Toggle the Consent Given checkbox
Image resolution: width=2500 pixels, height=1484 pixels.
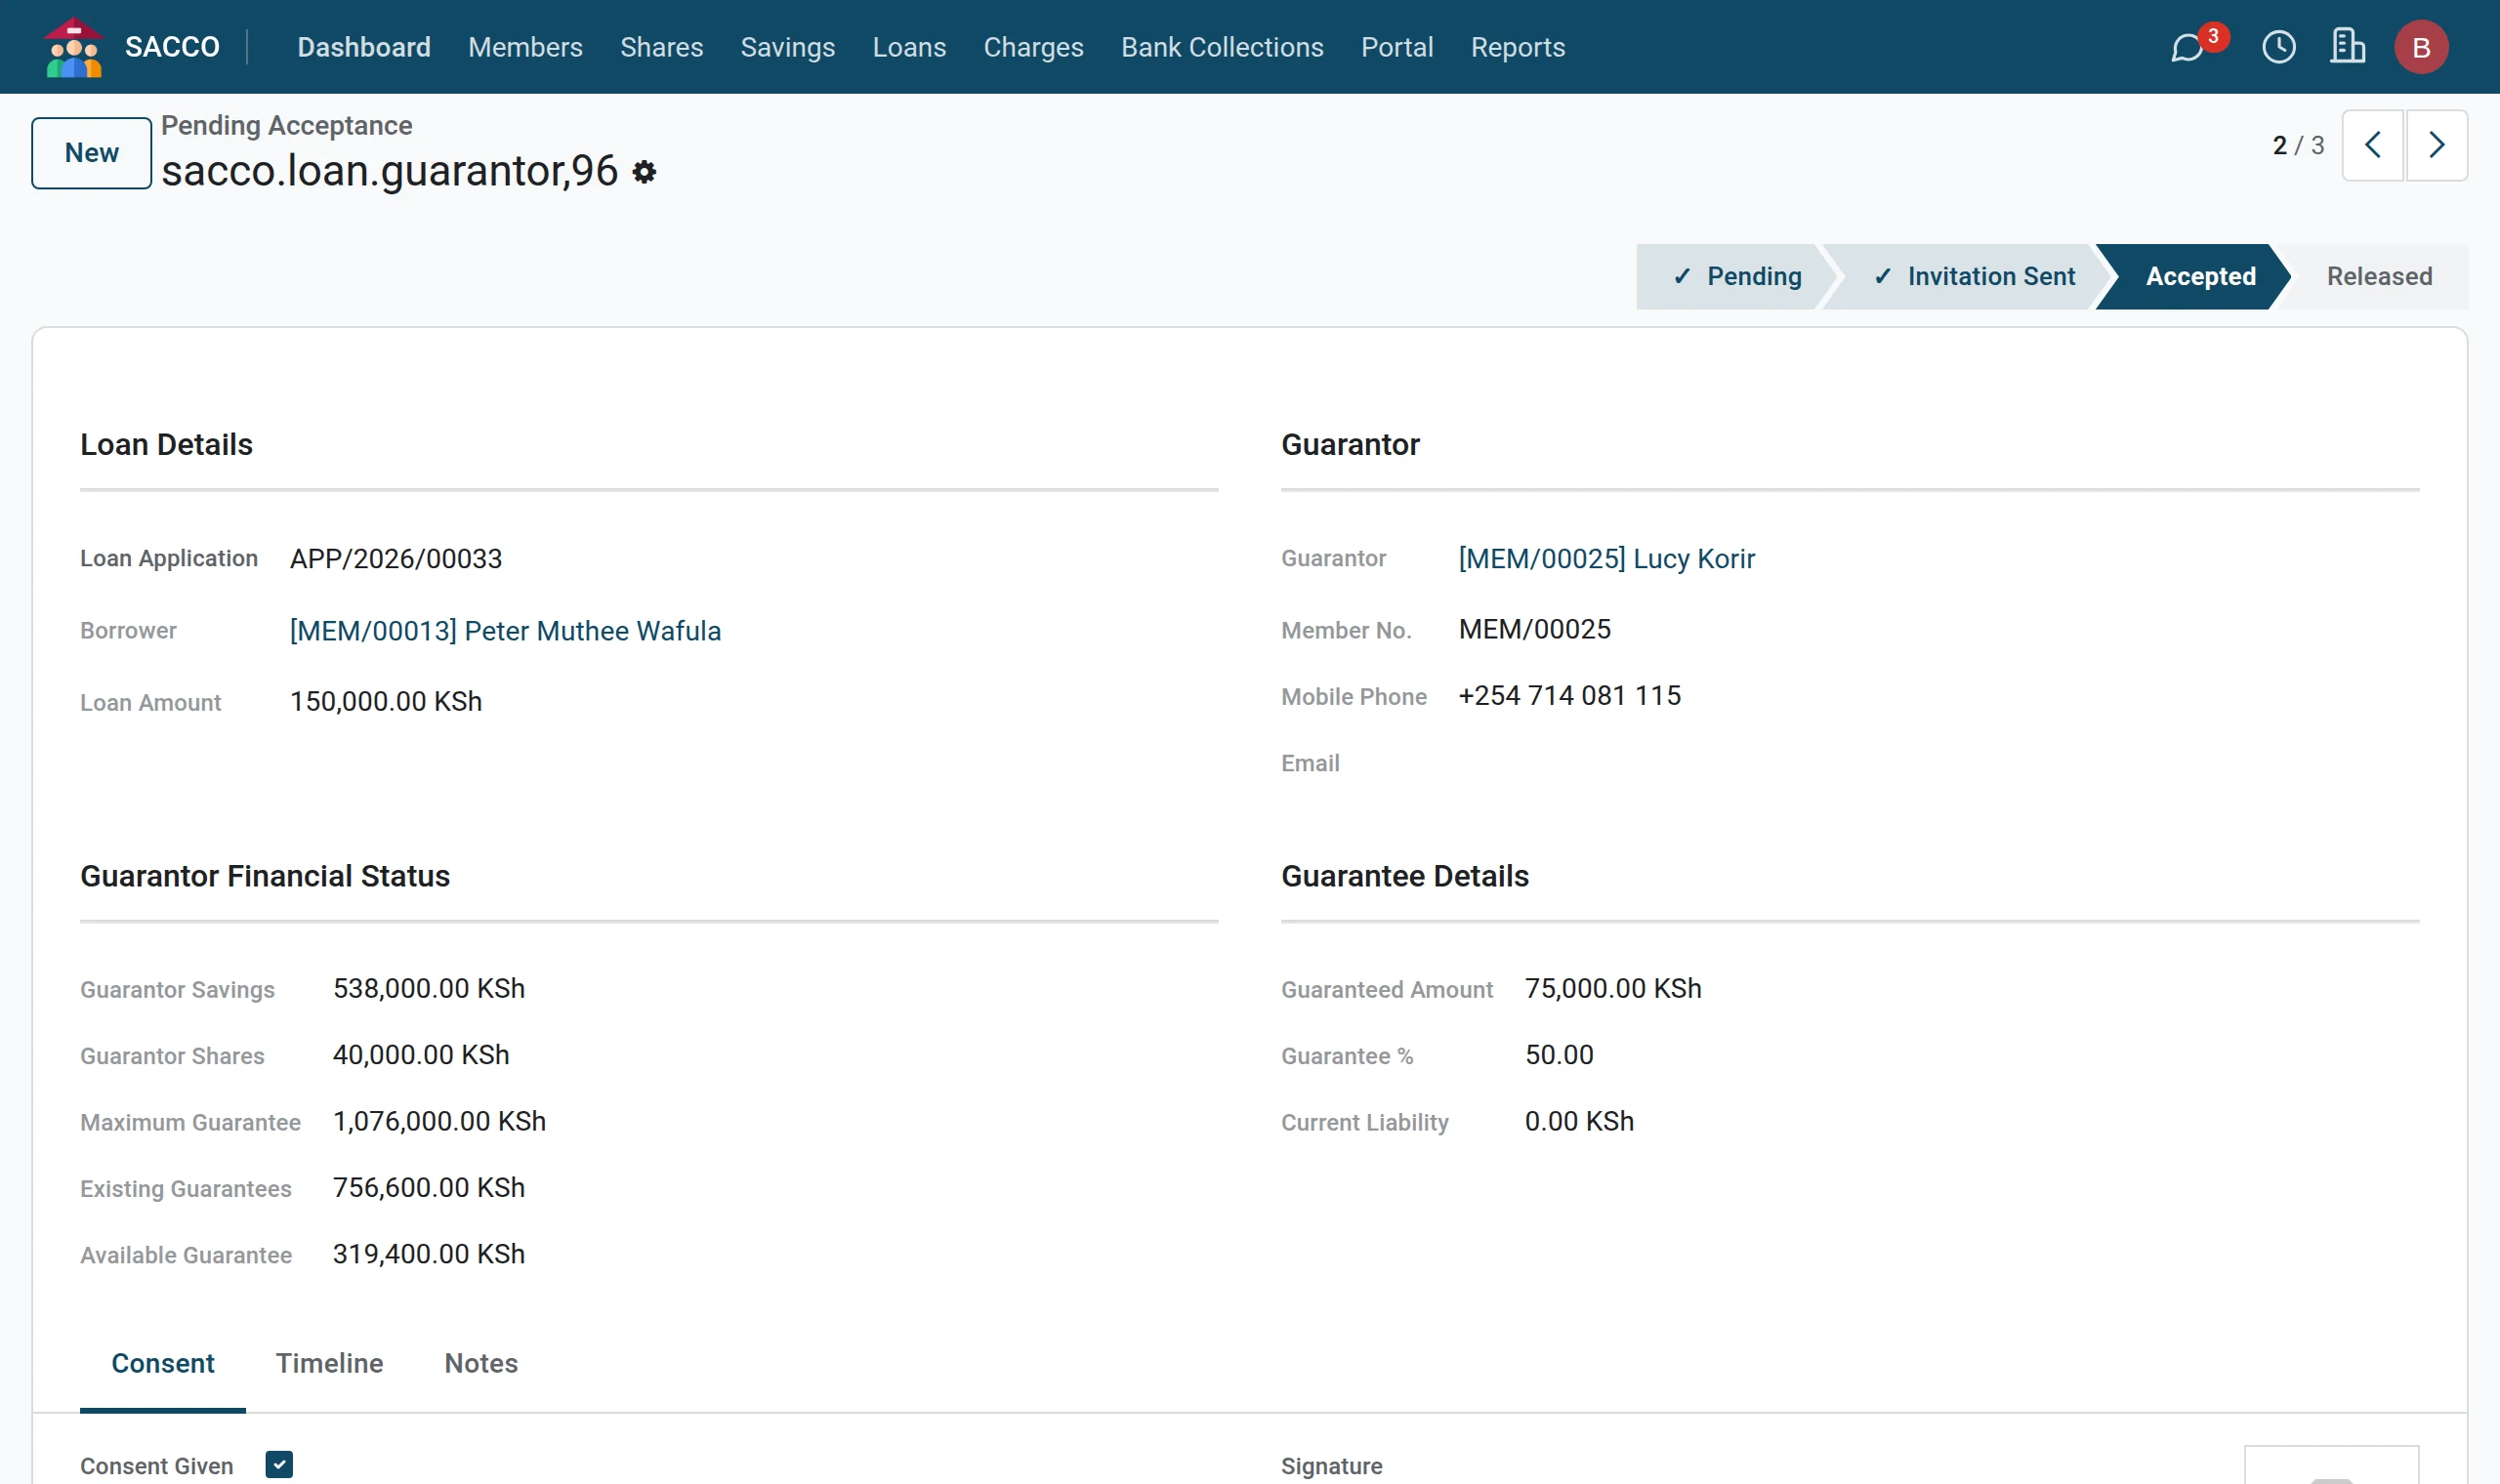click(x=279, y=1464)
